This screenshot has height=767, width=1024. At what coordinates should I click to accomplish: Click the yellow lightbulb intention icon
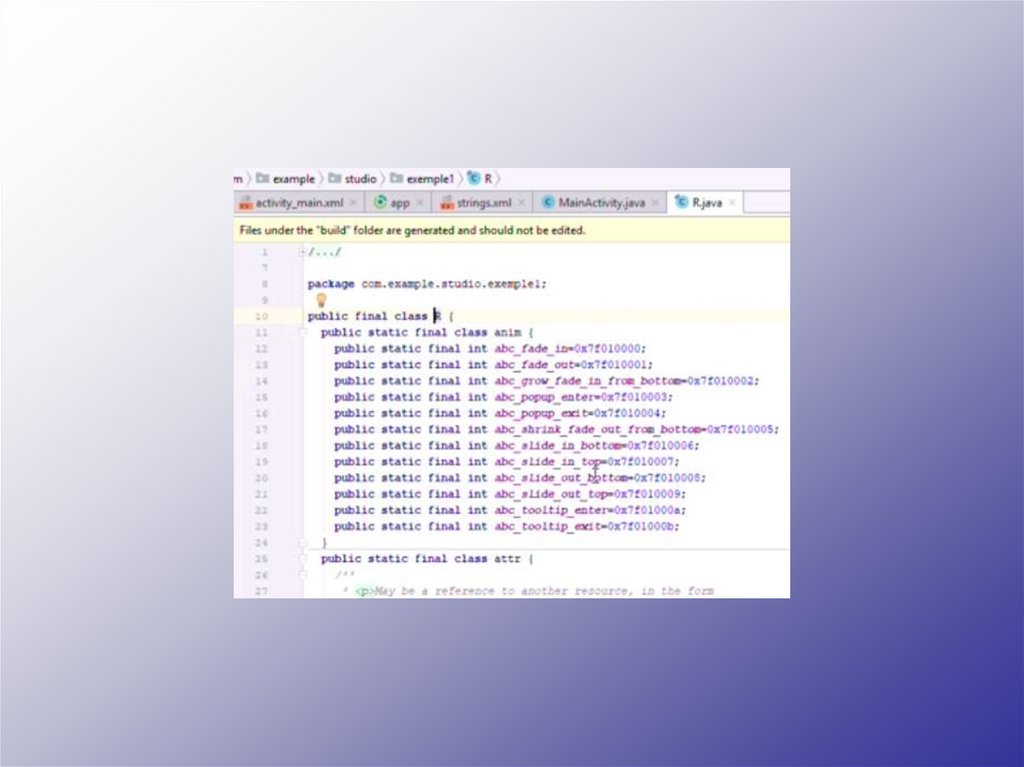pos(321,300)
